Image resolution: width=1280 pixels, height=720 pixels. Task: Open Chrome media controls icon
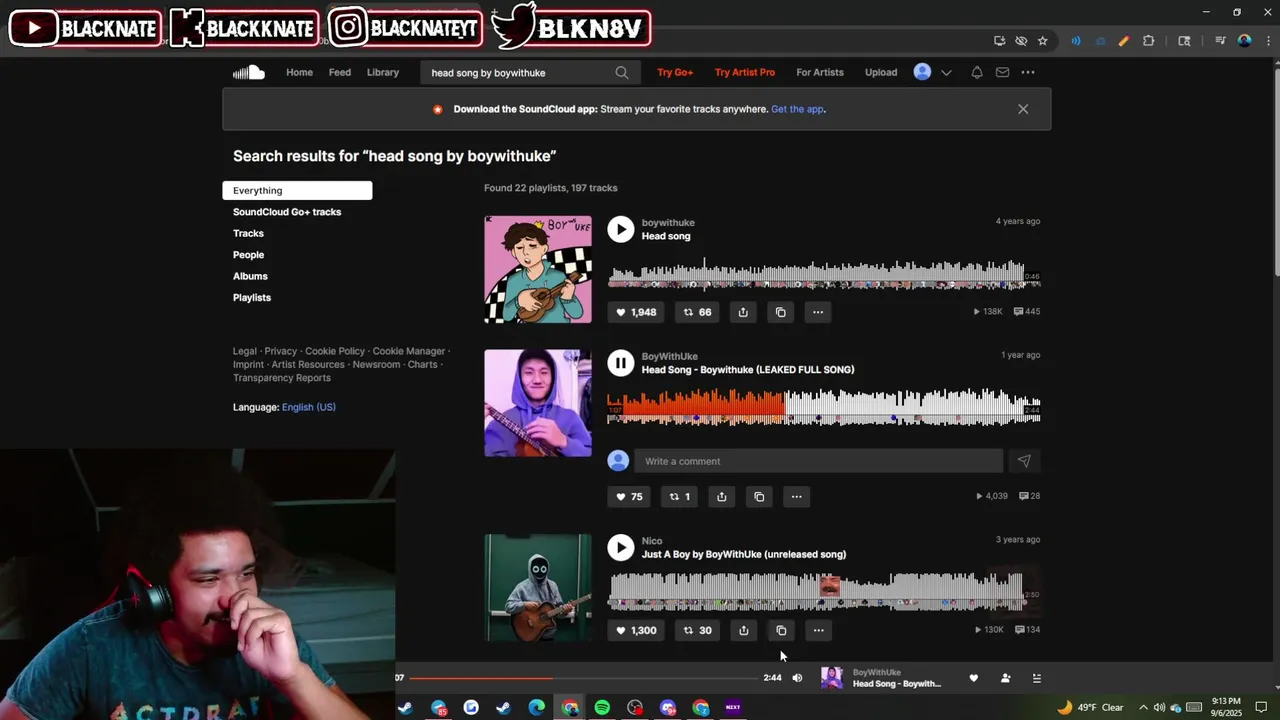(x=1220, y=41)
